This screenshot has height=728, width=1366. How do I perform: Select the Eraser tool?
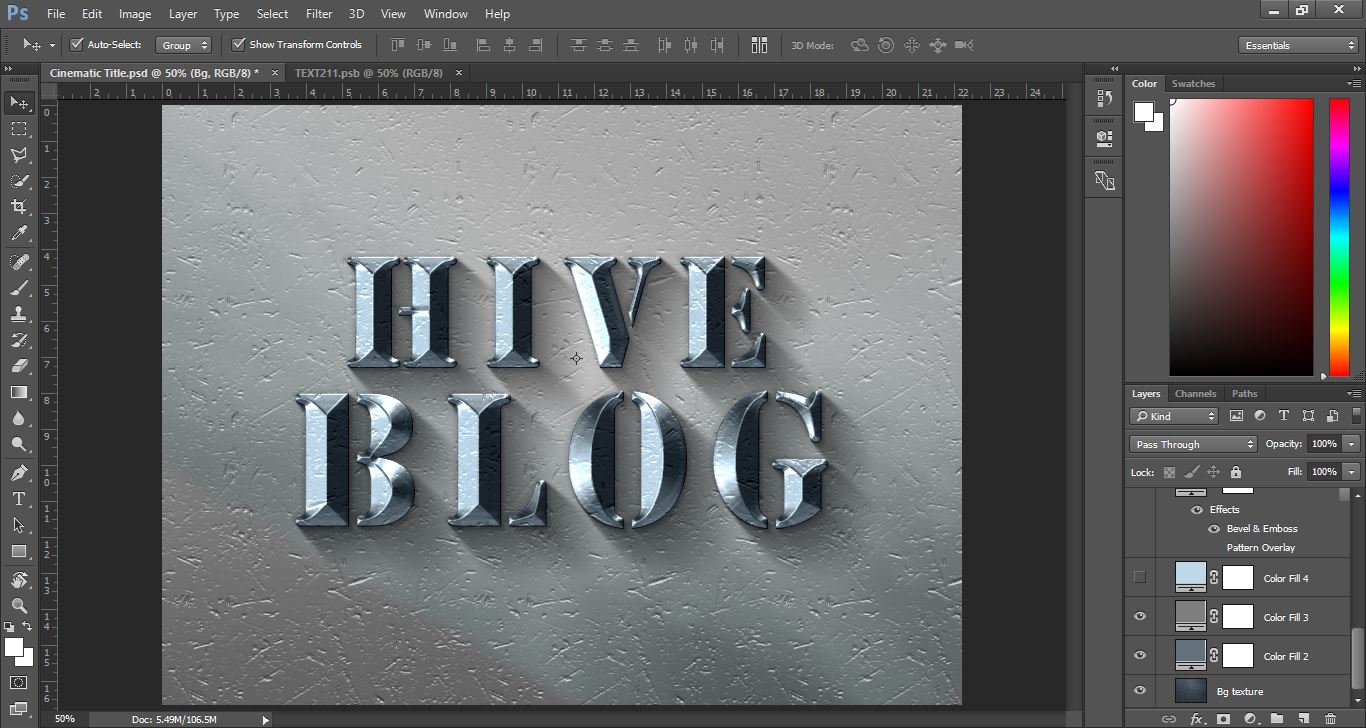19,366
